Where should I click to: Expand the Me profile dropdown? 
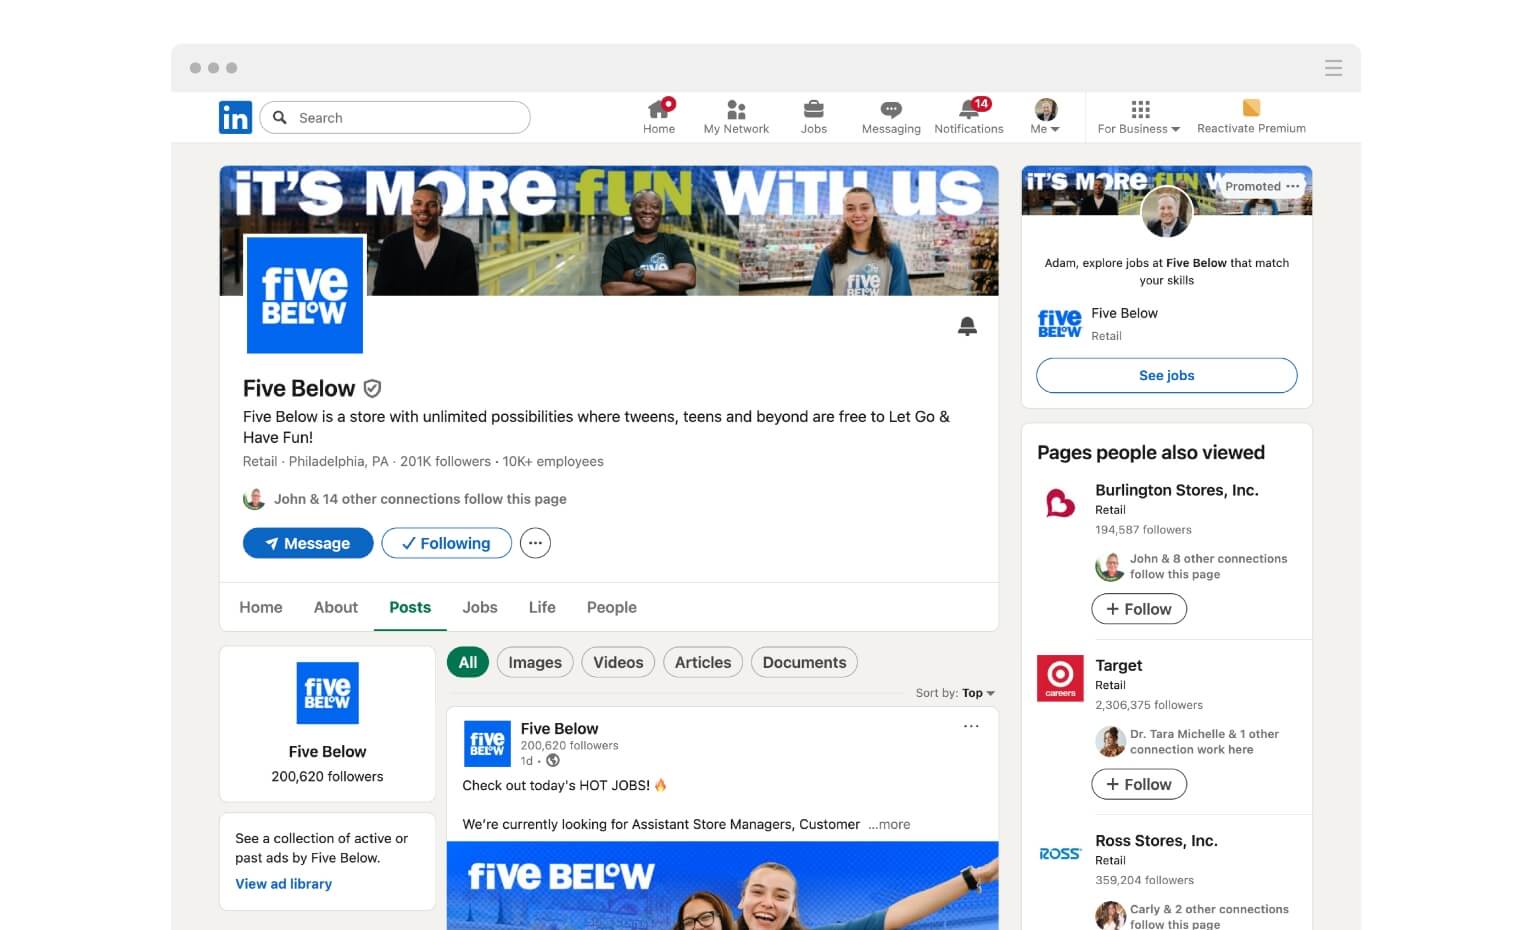click(1045, 116)
